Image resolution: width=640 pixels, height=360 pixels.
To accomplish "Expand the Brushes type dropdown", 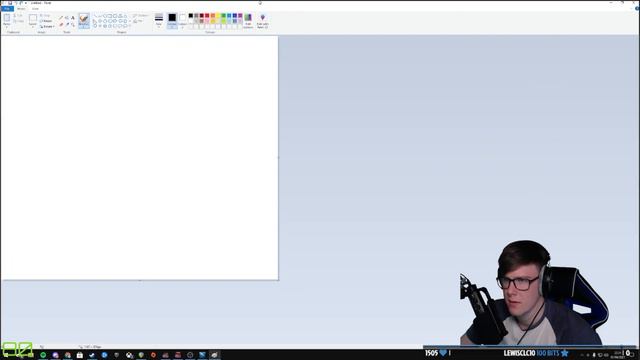I will pyautogui.click(x=84, y=26).
